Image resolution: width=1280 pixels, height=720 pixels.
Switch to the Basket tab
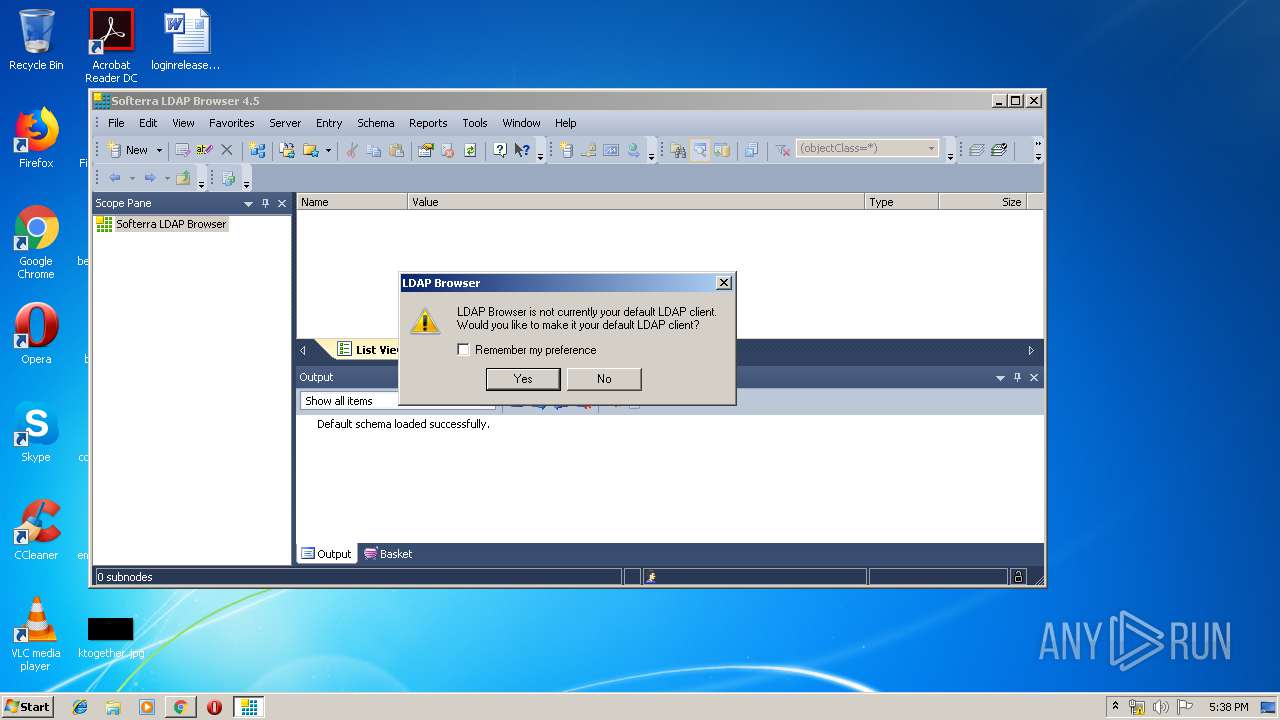[388, 554]
